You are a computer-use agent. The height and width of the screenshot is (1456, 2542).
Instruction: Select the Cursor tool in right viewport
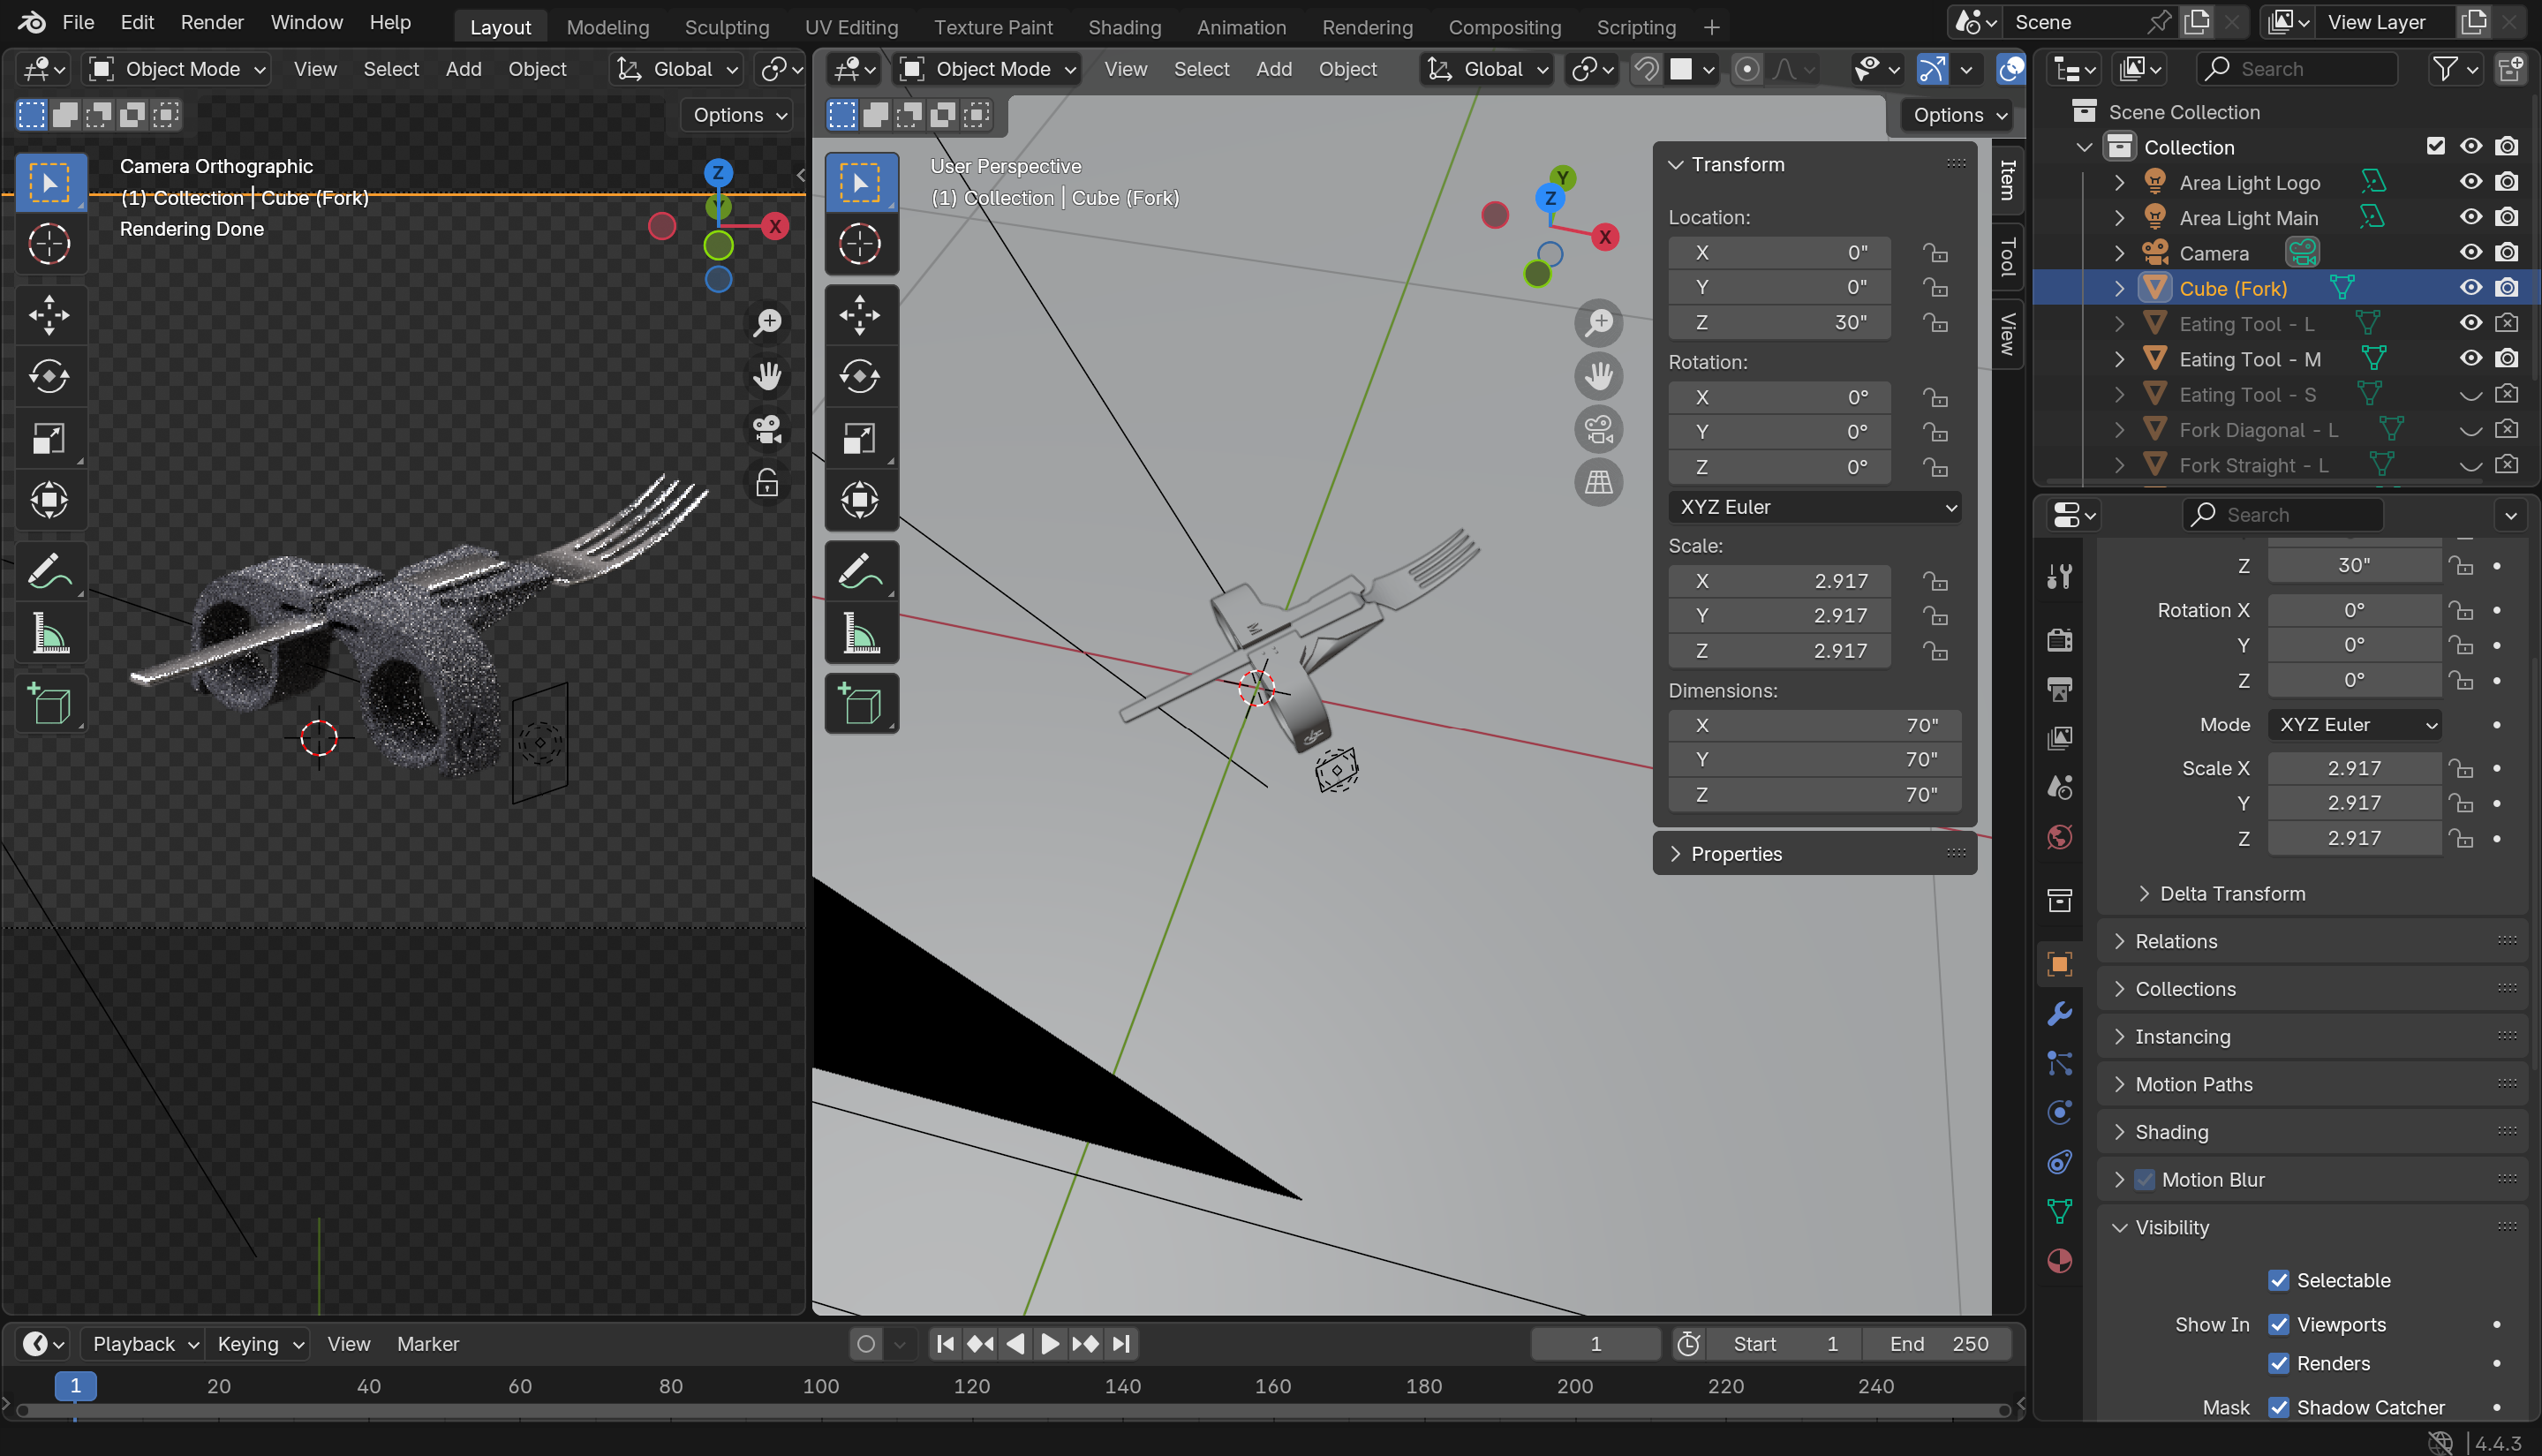point(860,244)
